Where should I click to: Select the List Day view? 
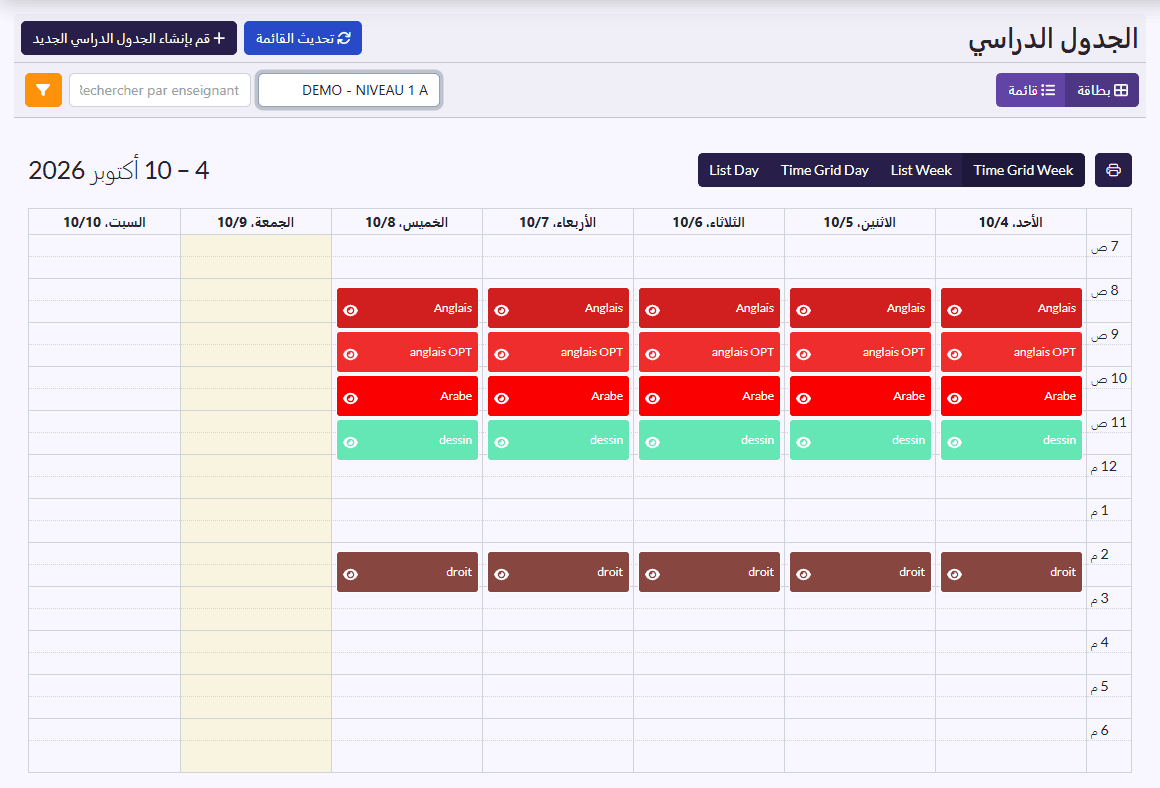point(733,170)
